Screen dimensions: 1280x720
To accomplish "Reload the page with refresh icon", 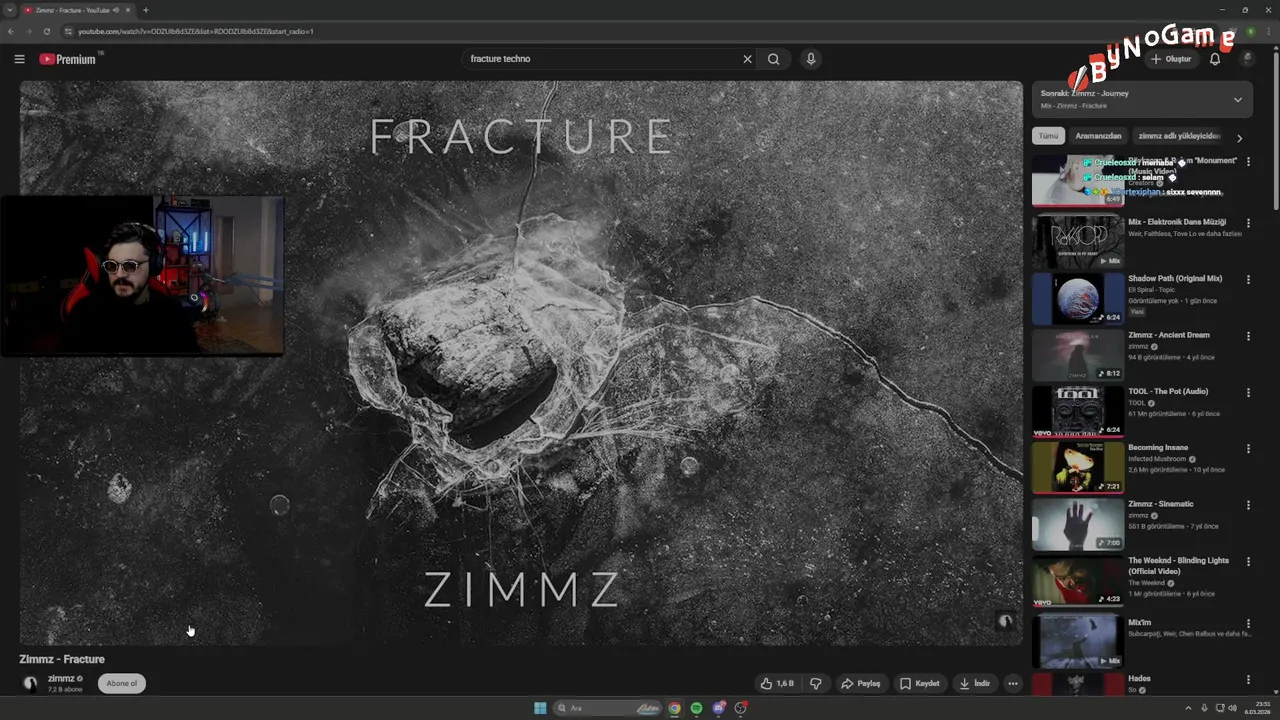I will pyautogui.click(x=47, y=31).
